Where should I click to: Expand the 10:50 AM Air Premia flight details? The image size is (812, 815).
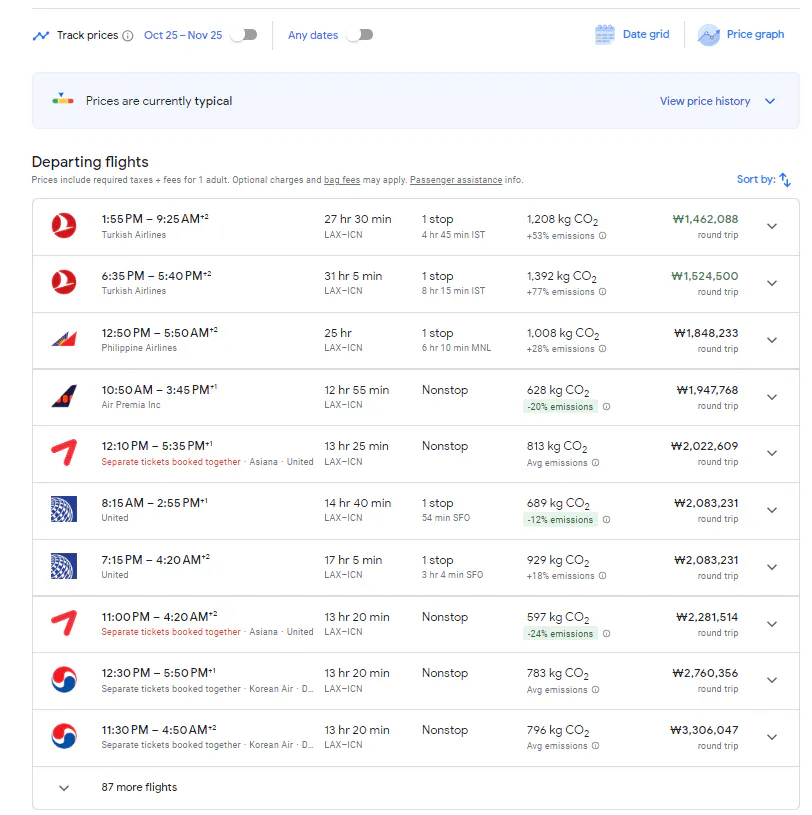771,397
